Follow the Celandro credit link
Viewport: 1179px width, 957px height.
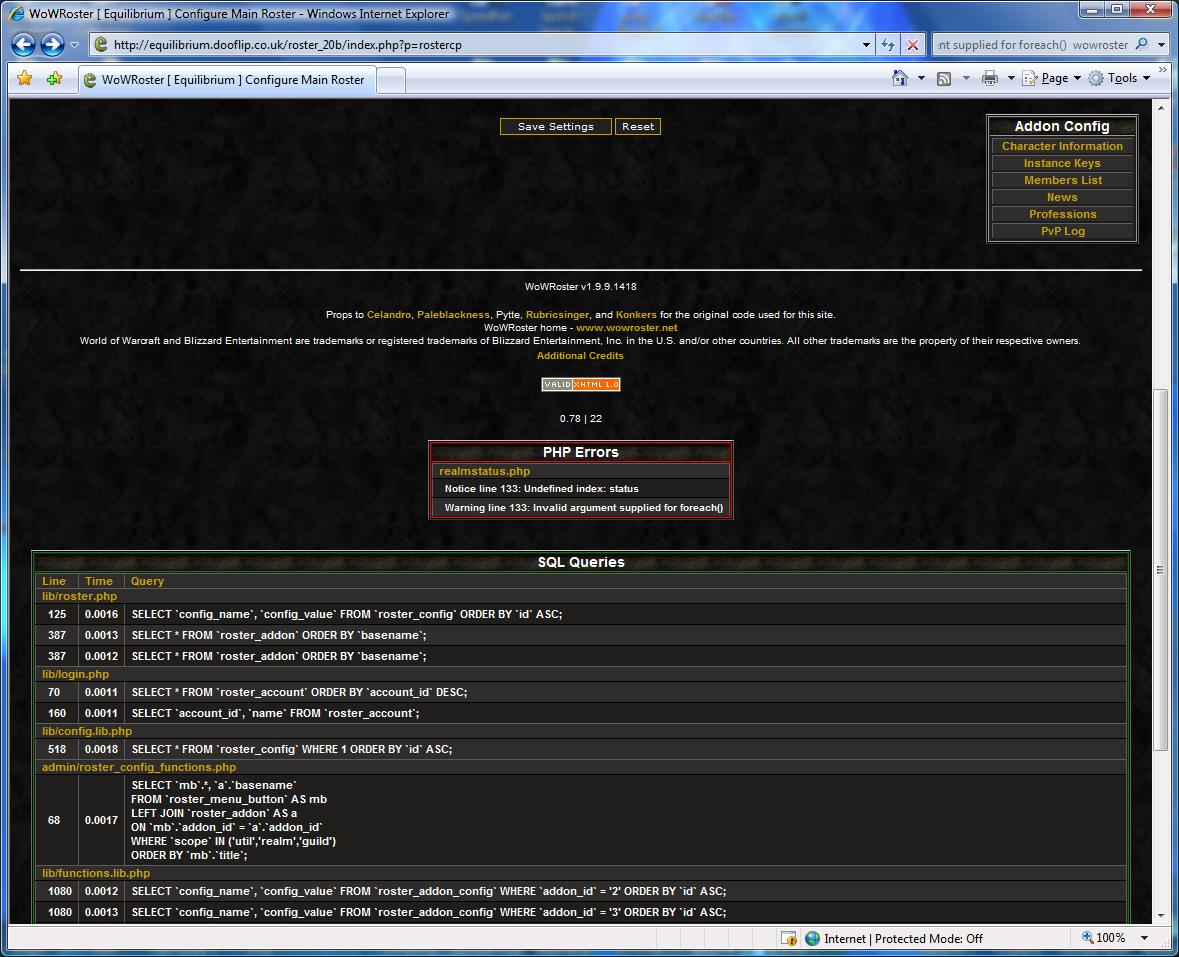[x=389, y=315]
